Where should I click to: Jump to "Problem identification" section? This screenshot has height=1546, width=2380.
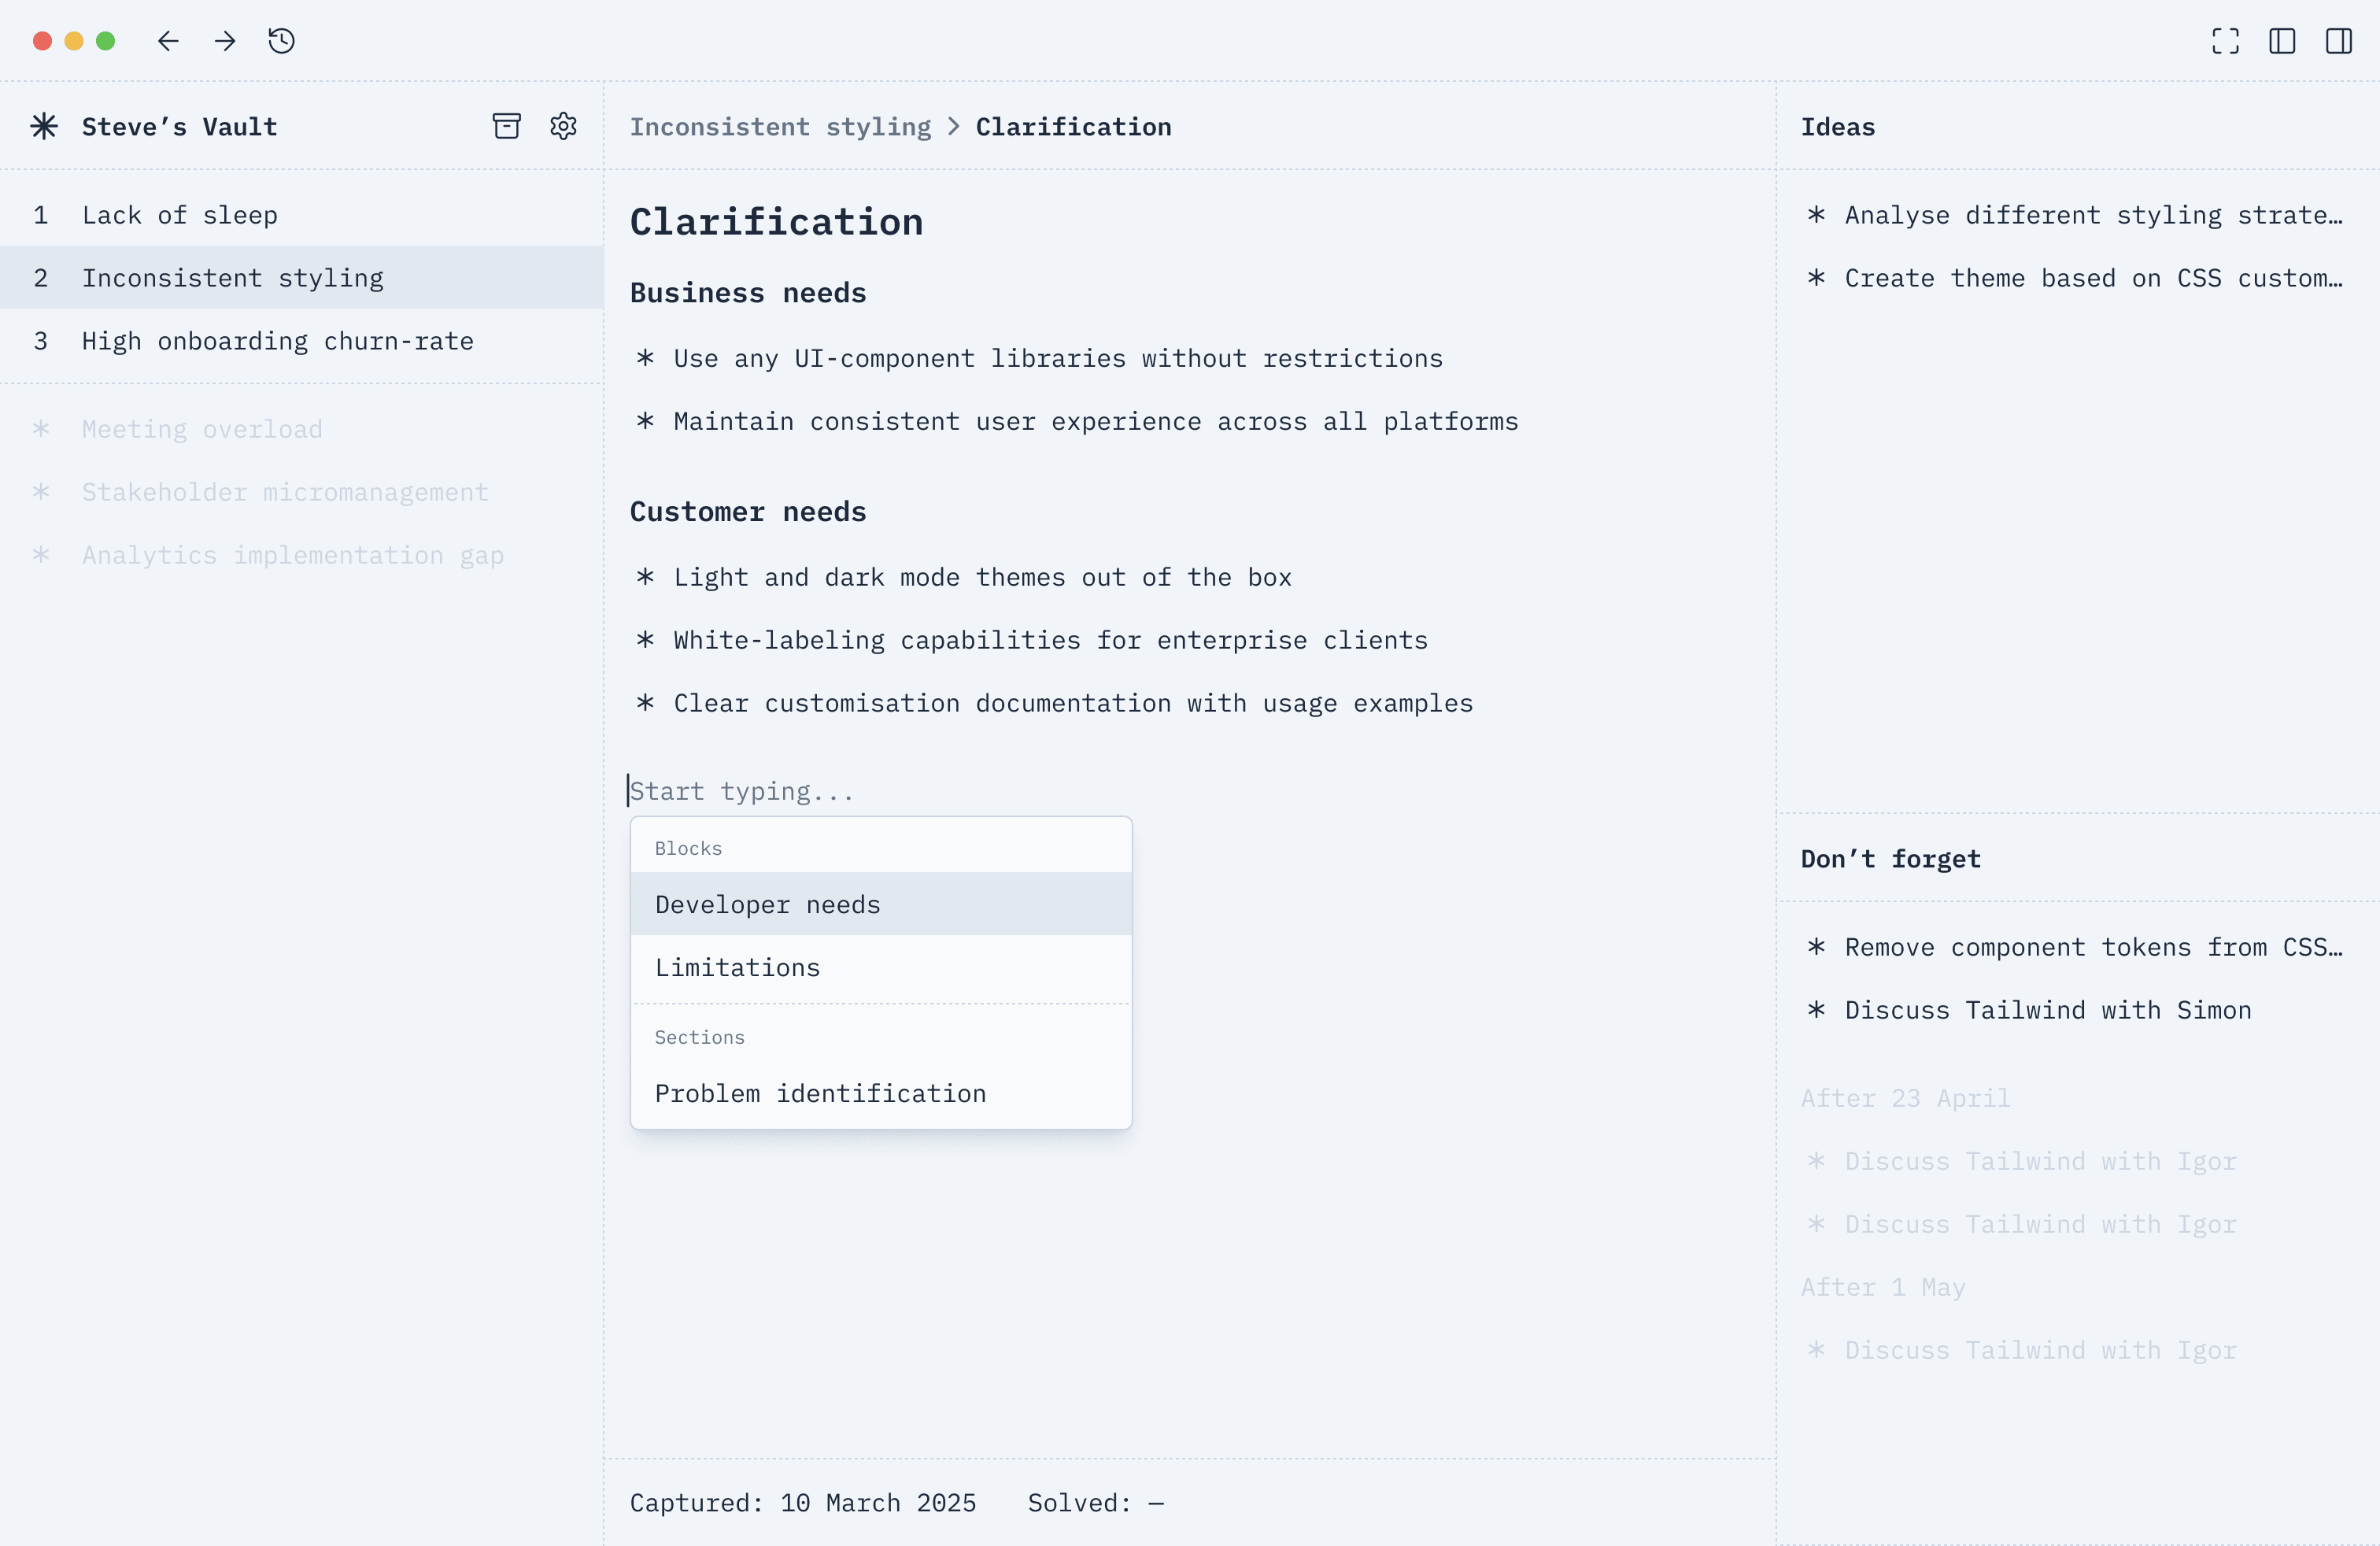click(820, 1093)
